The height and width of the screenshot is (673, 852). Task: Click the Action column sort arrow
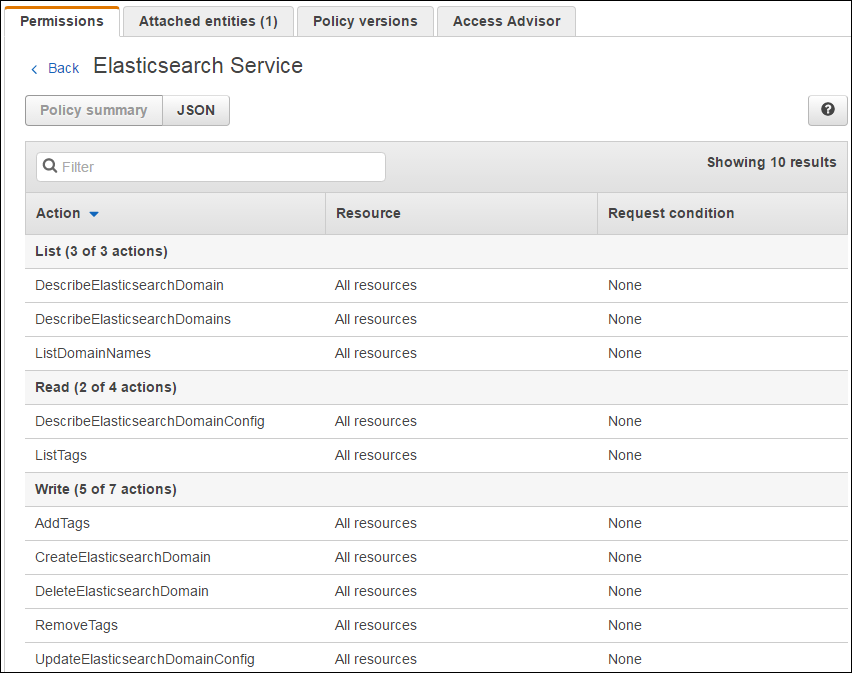pos(94,214)
